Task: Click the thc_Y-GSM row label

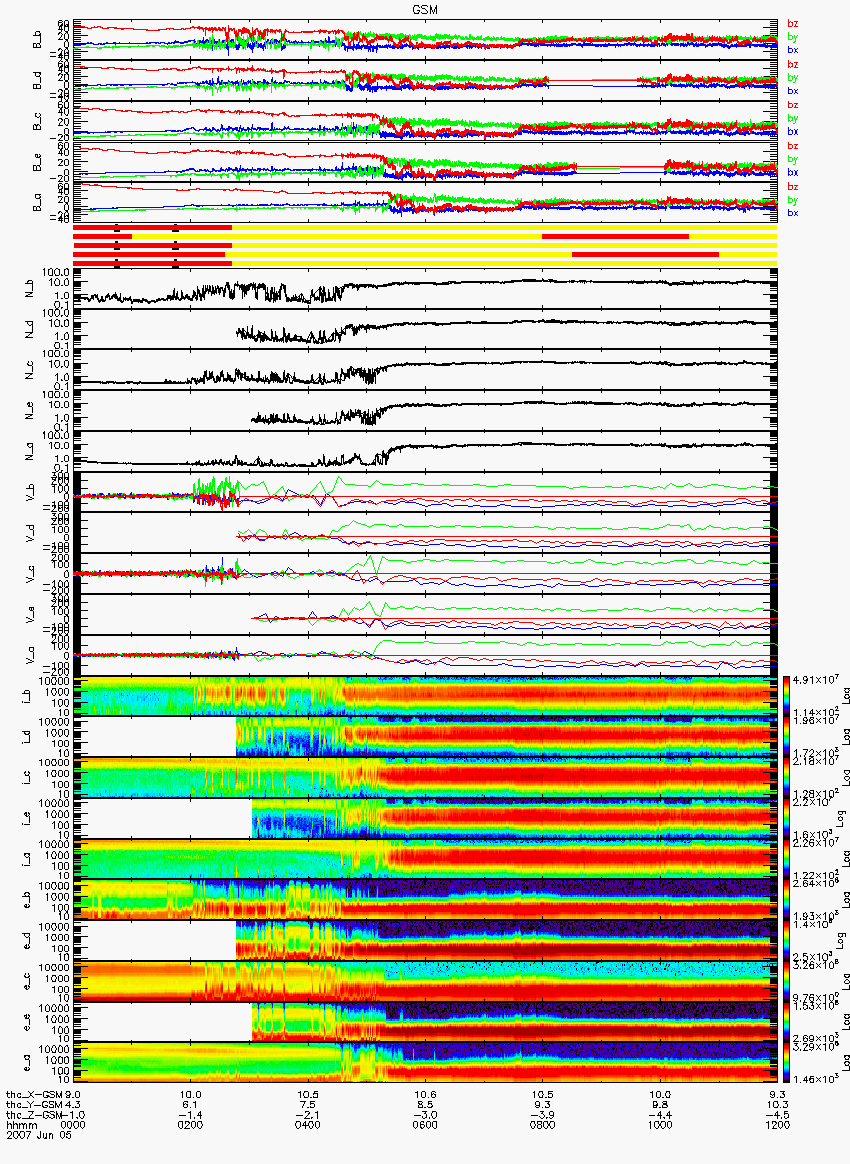Action: (x=35, y=1105)
